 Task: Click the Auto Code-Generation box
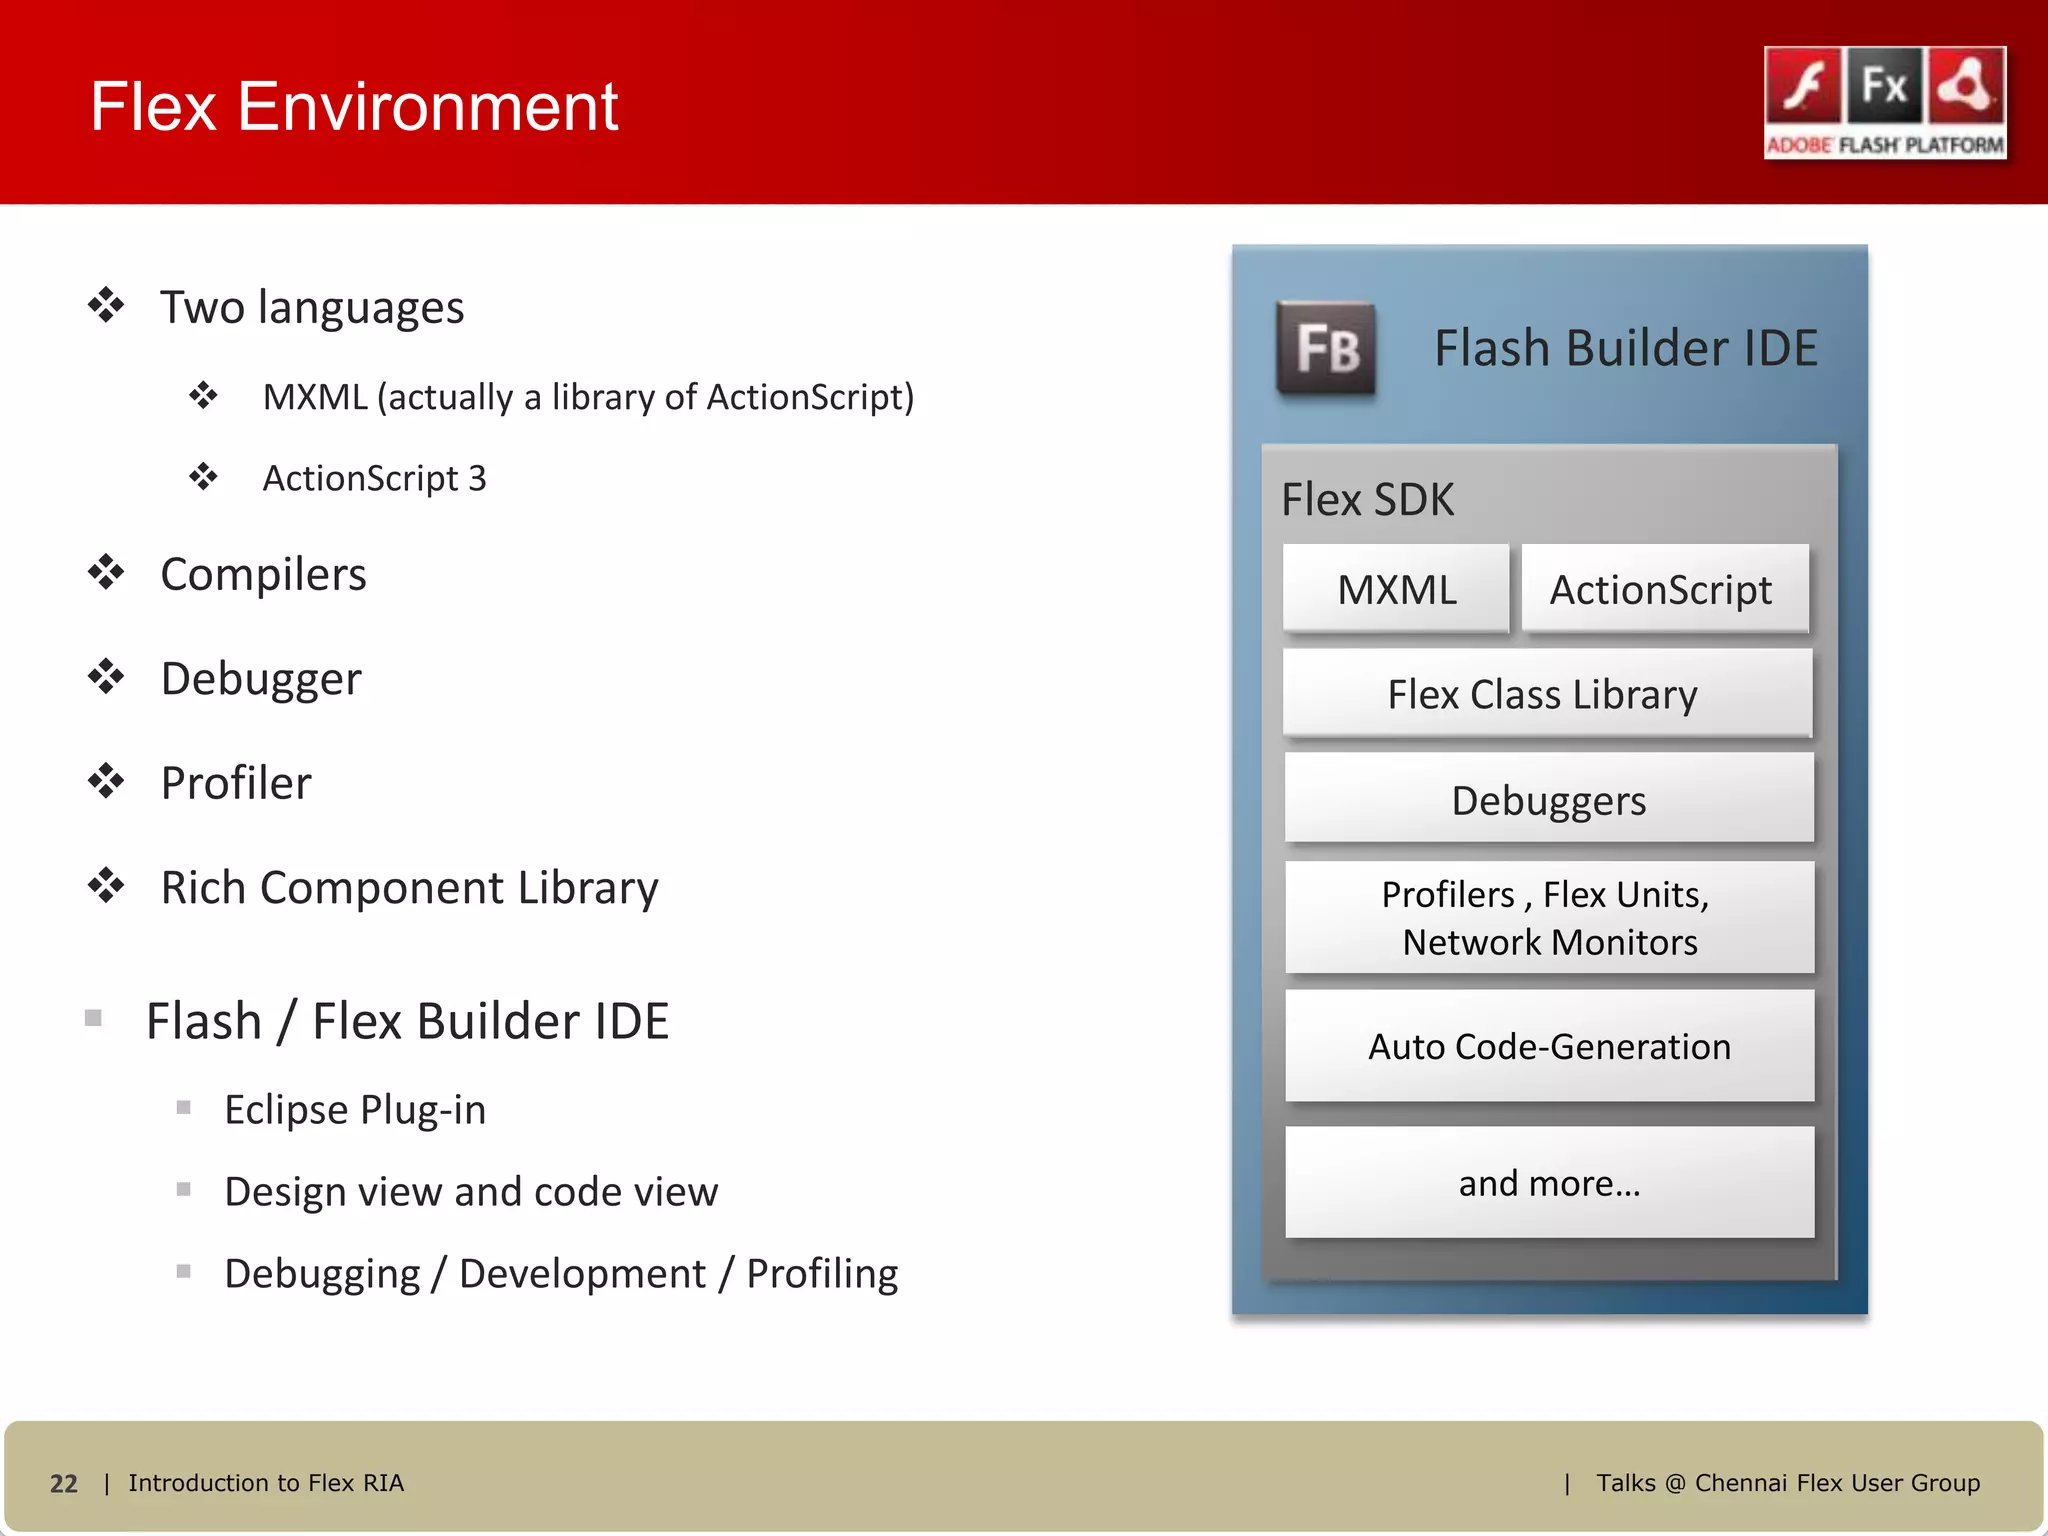click(x=1548, y=1046)
